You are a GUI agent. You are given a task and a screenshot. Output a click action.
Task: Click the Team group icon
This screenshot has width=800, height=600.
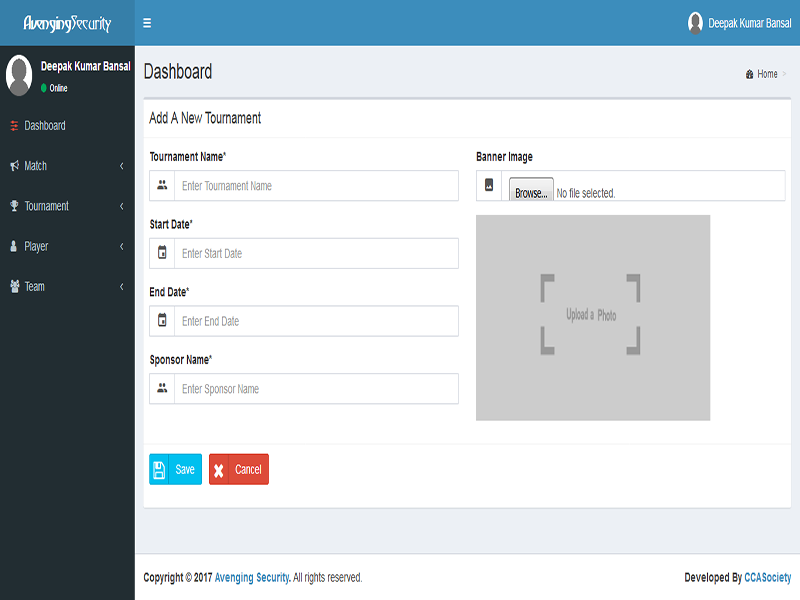tap(15, 286)
